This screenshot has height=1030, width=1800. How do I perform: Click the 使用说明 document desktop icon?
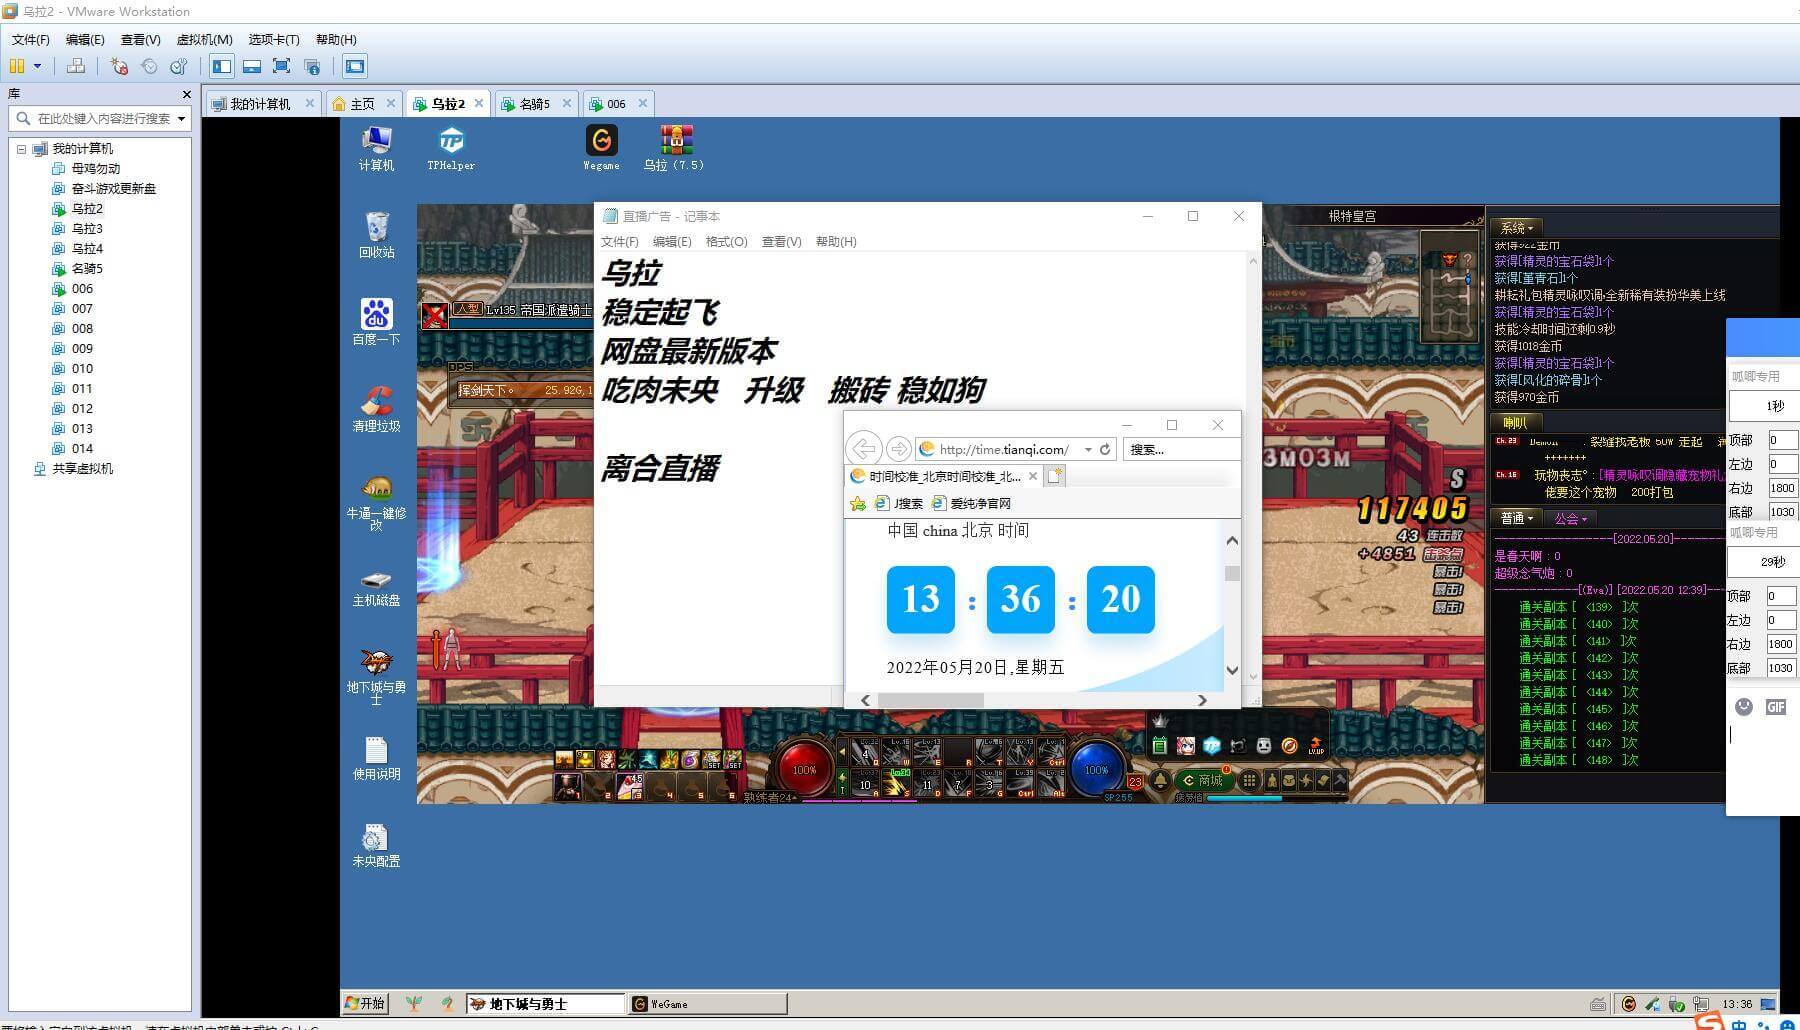tap(376, 758)
